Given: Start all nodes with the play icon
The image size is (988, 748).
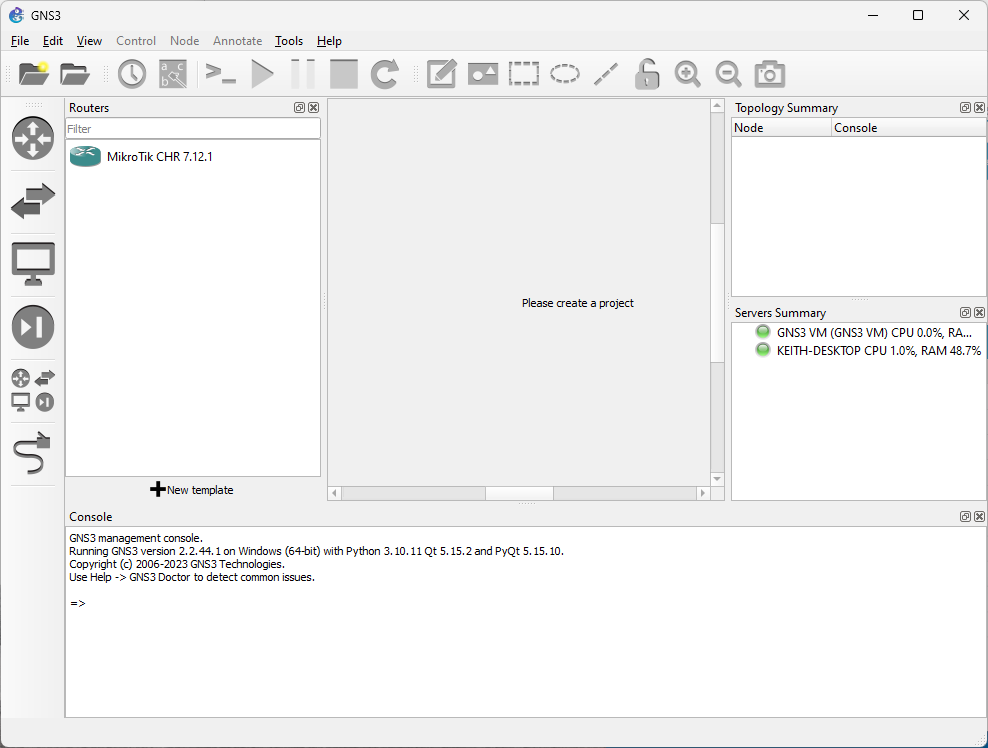Looking at the screenshot, I should coord(262,73).
